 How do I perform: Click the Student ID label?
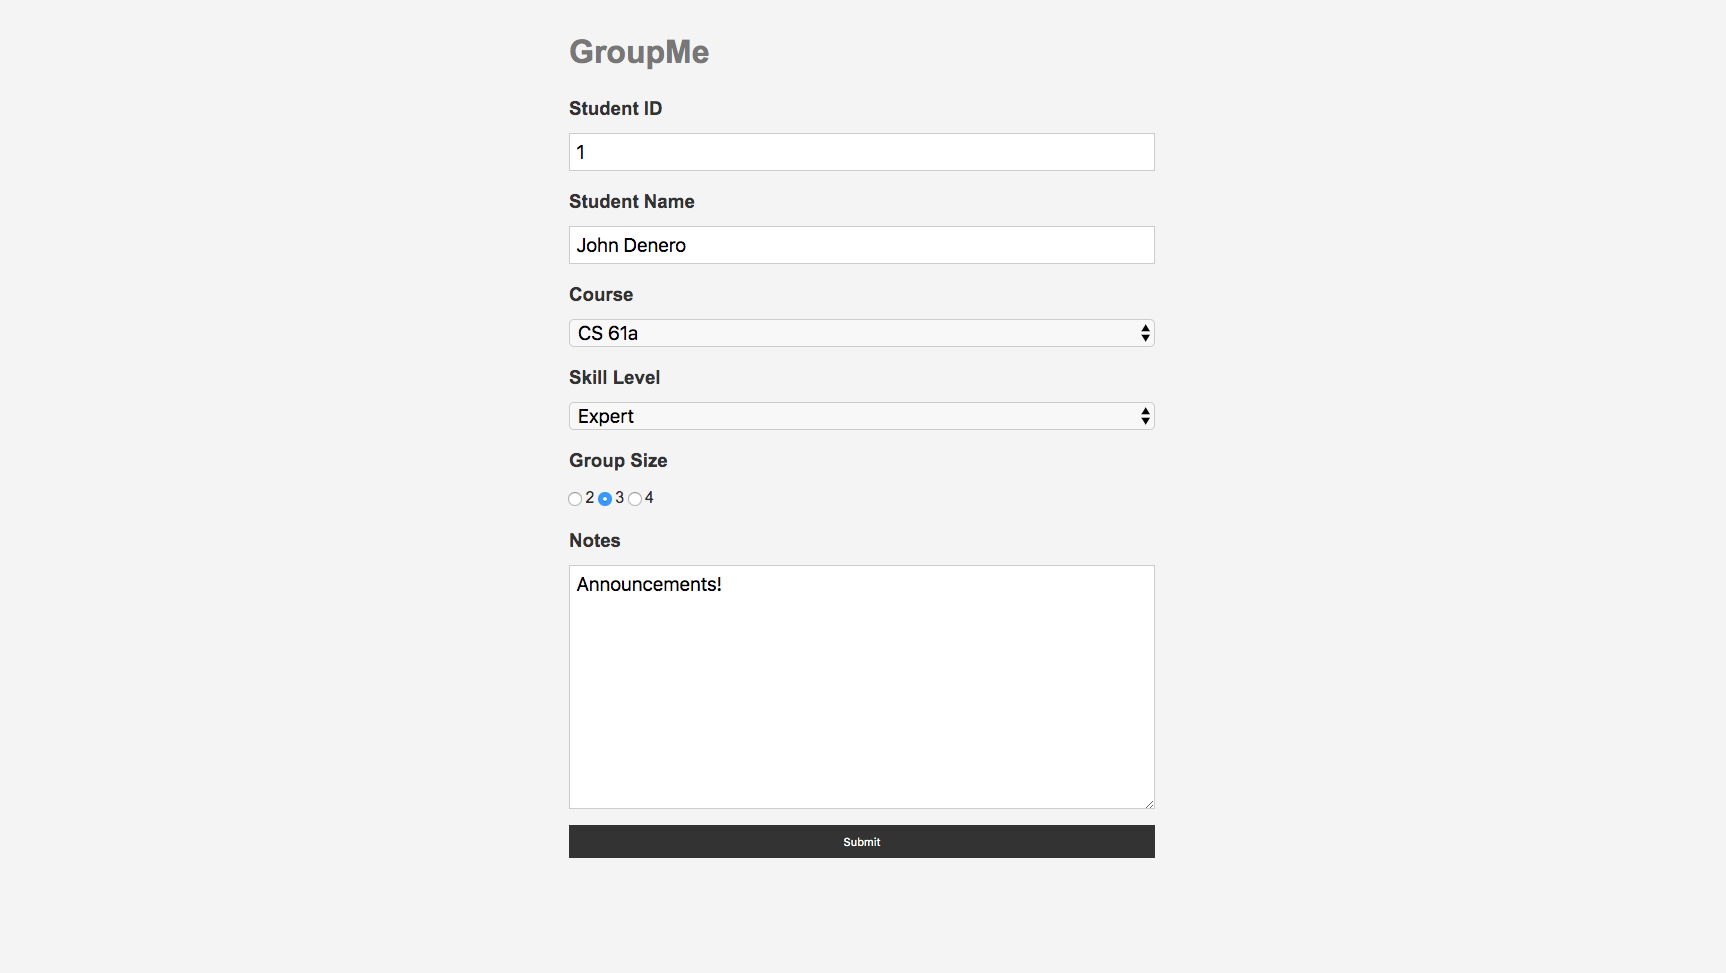[615, 108]
